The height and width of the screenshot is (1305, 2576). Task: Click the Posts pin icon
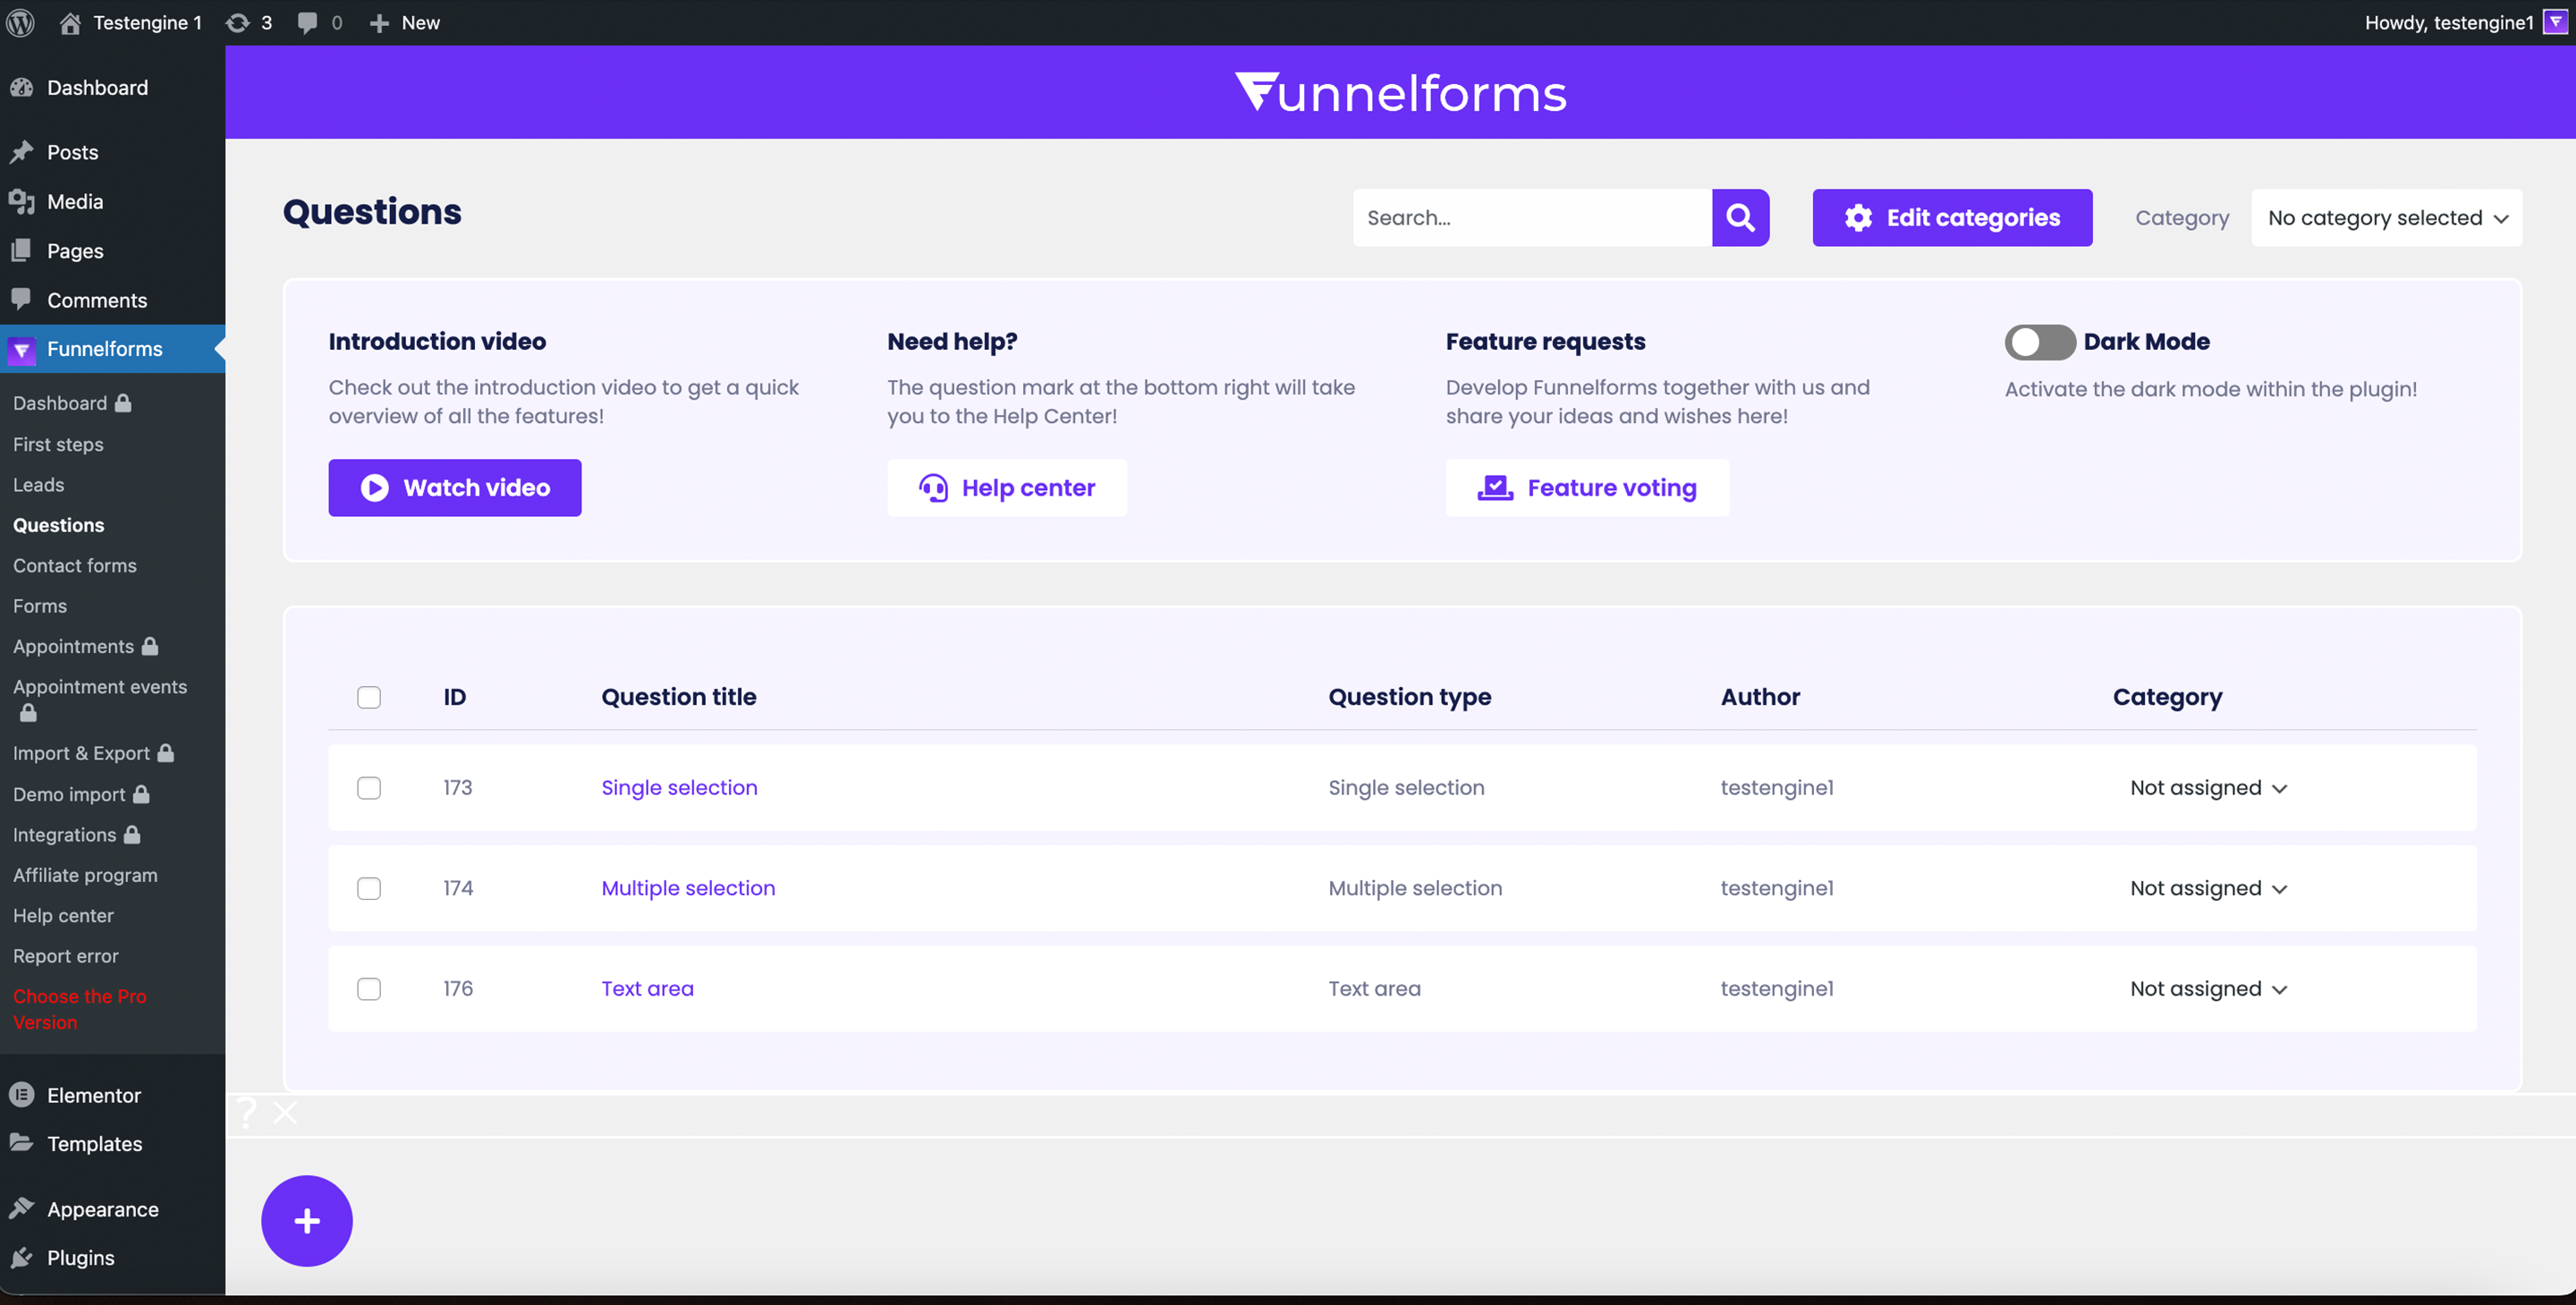pos(22,152)
